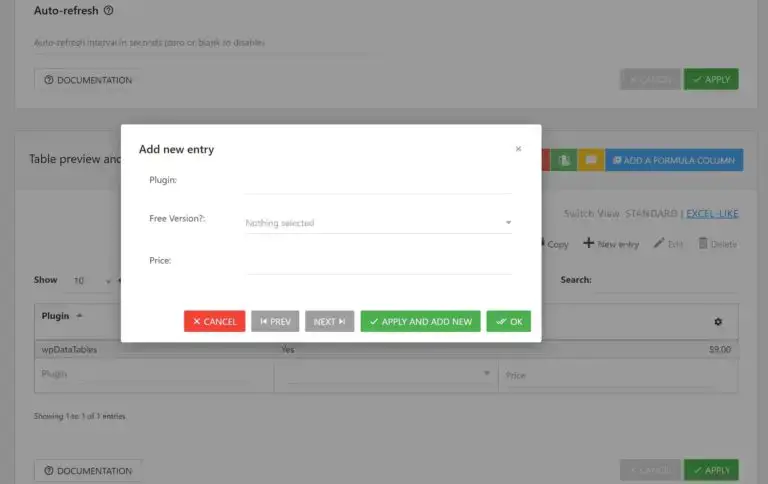Click the Delete trash icon
The width and height of the screenshot is (768, 484).
pyautogui.click(x=703, y=243)
